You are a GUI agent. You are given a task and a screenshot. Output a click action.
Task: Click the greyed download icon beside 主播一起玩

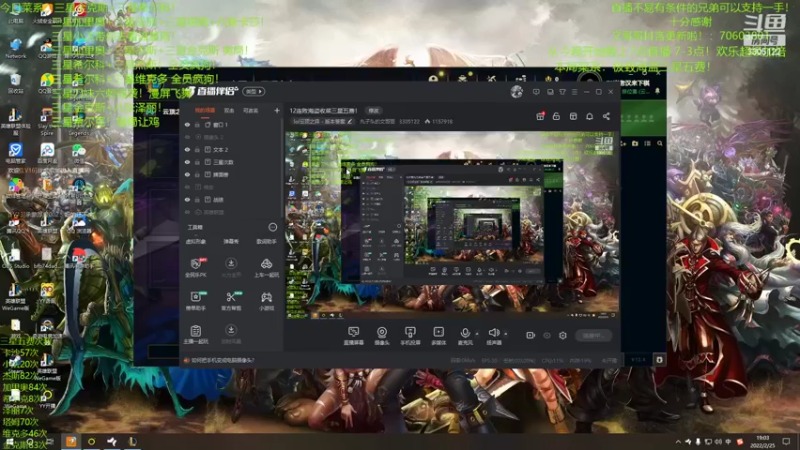231,330
